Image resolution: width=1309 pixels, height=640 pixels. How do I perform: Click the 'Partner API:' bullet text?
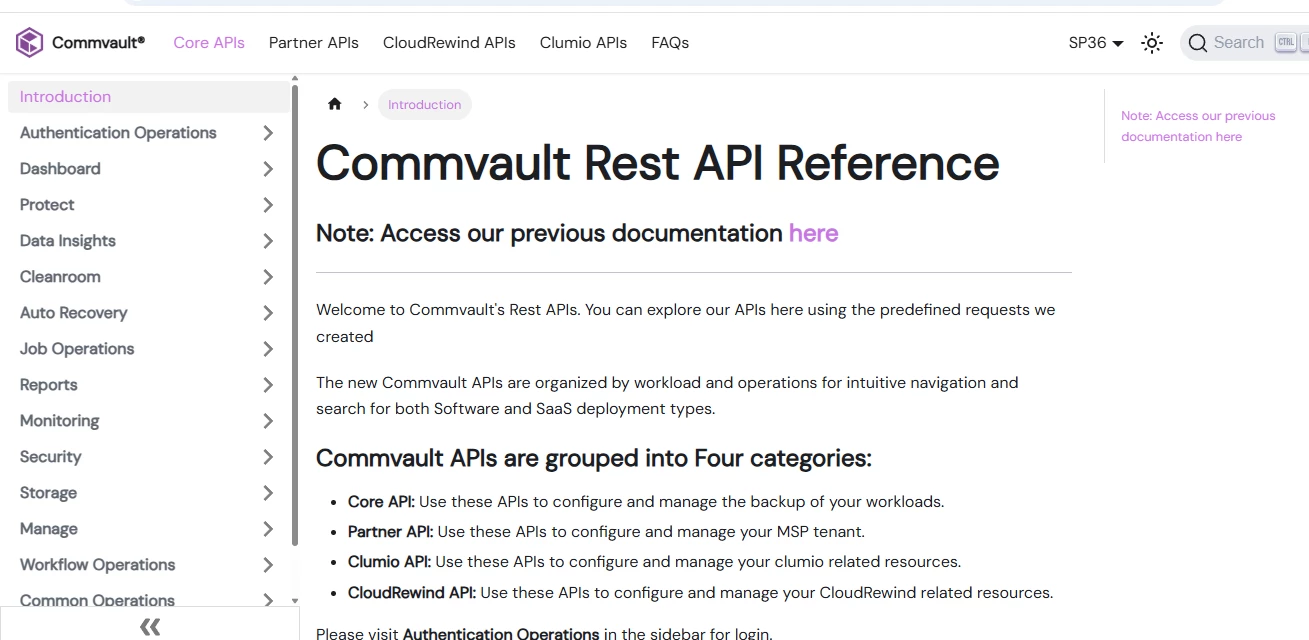coord(390,532)
